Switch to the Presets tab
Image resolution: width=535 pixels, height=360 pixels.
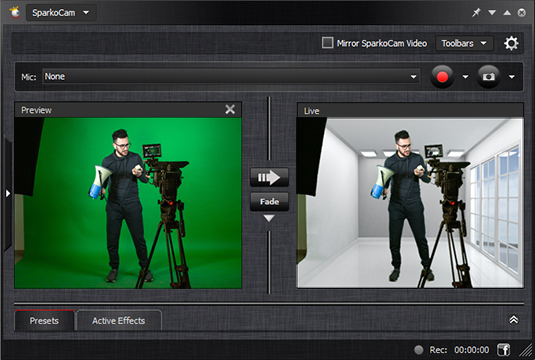(44, 320)
